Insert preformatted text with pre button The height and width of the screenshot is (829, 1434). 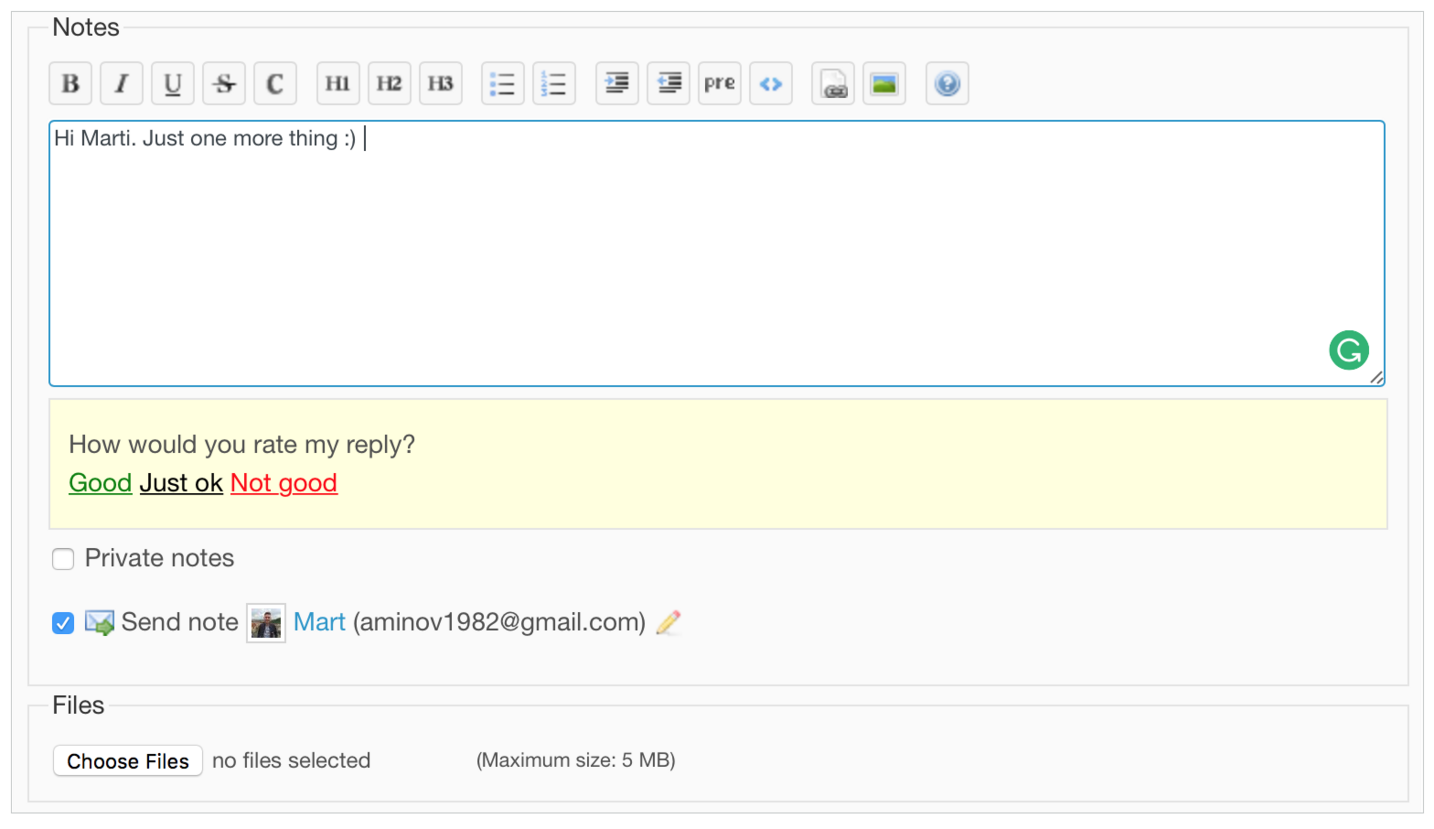[719, 84]
